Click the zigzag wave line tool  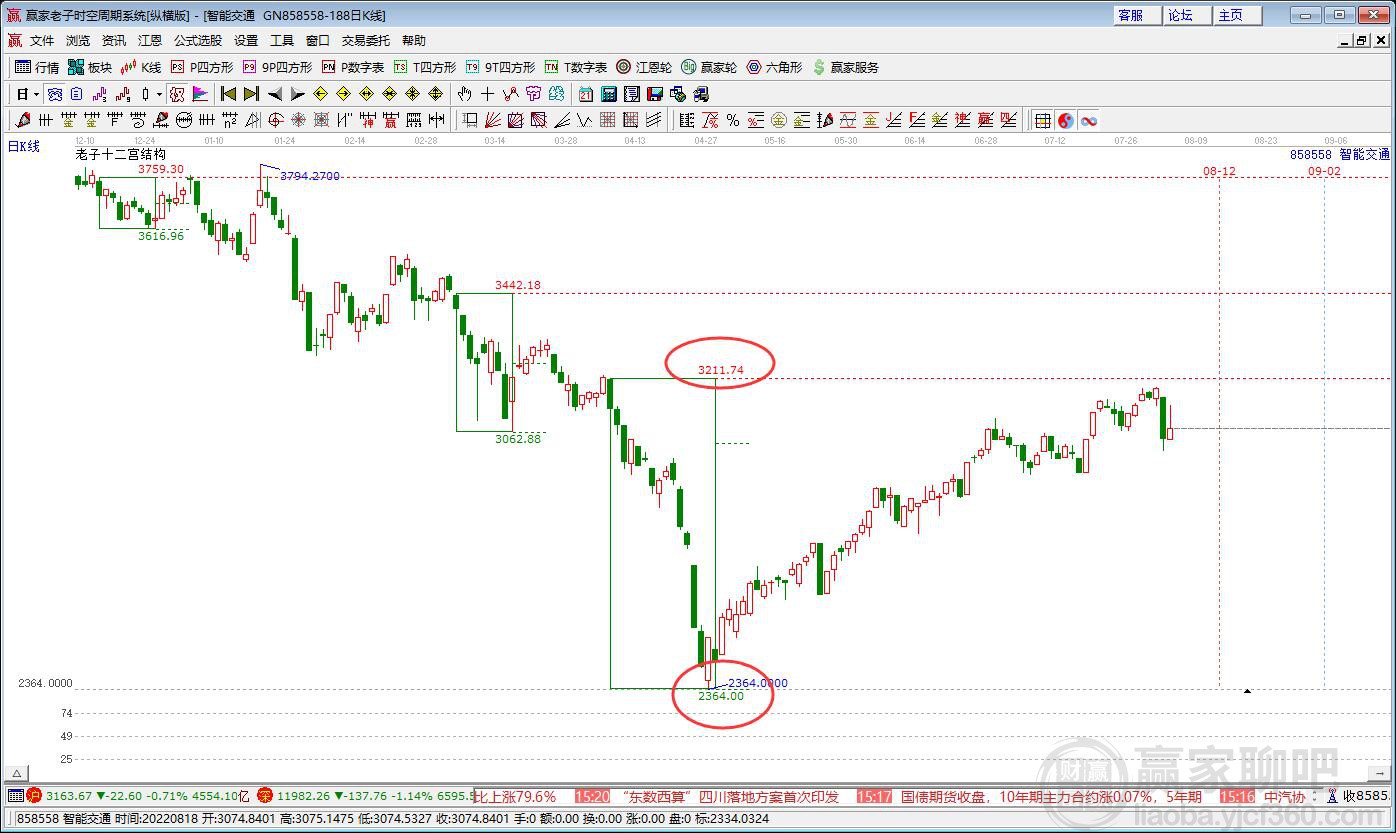[x=584, y=120]
